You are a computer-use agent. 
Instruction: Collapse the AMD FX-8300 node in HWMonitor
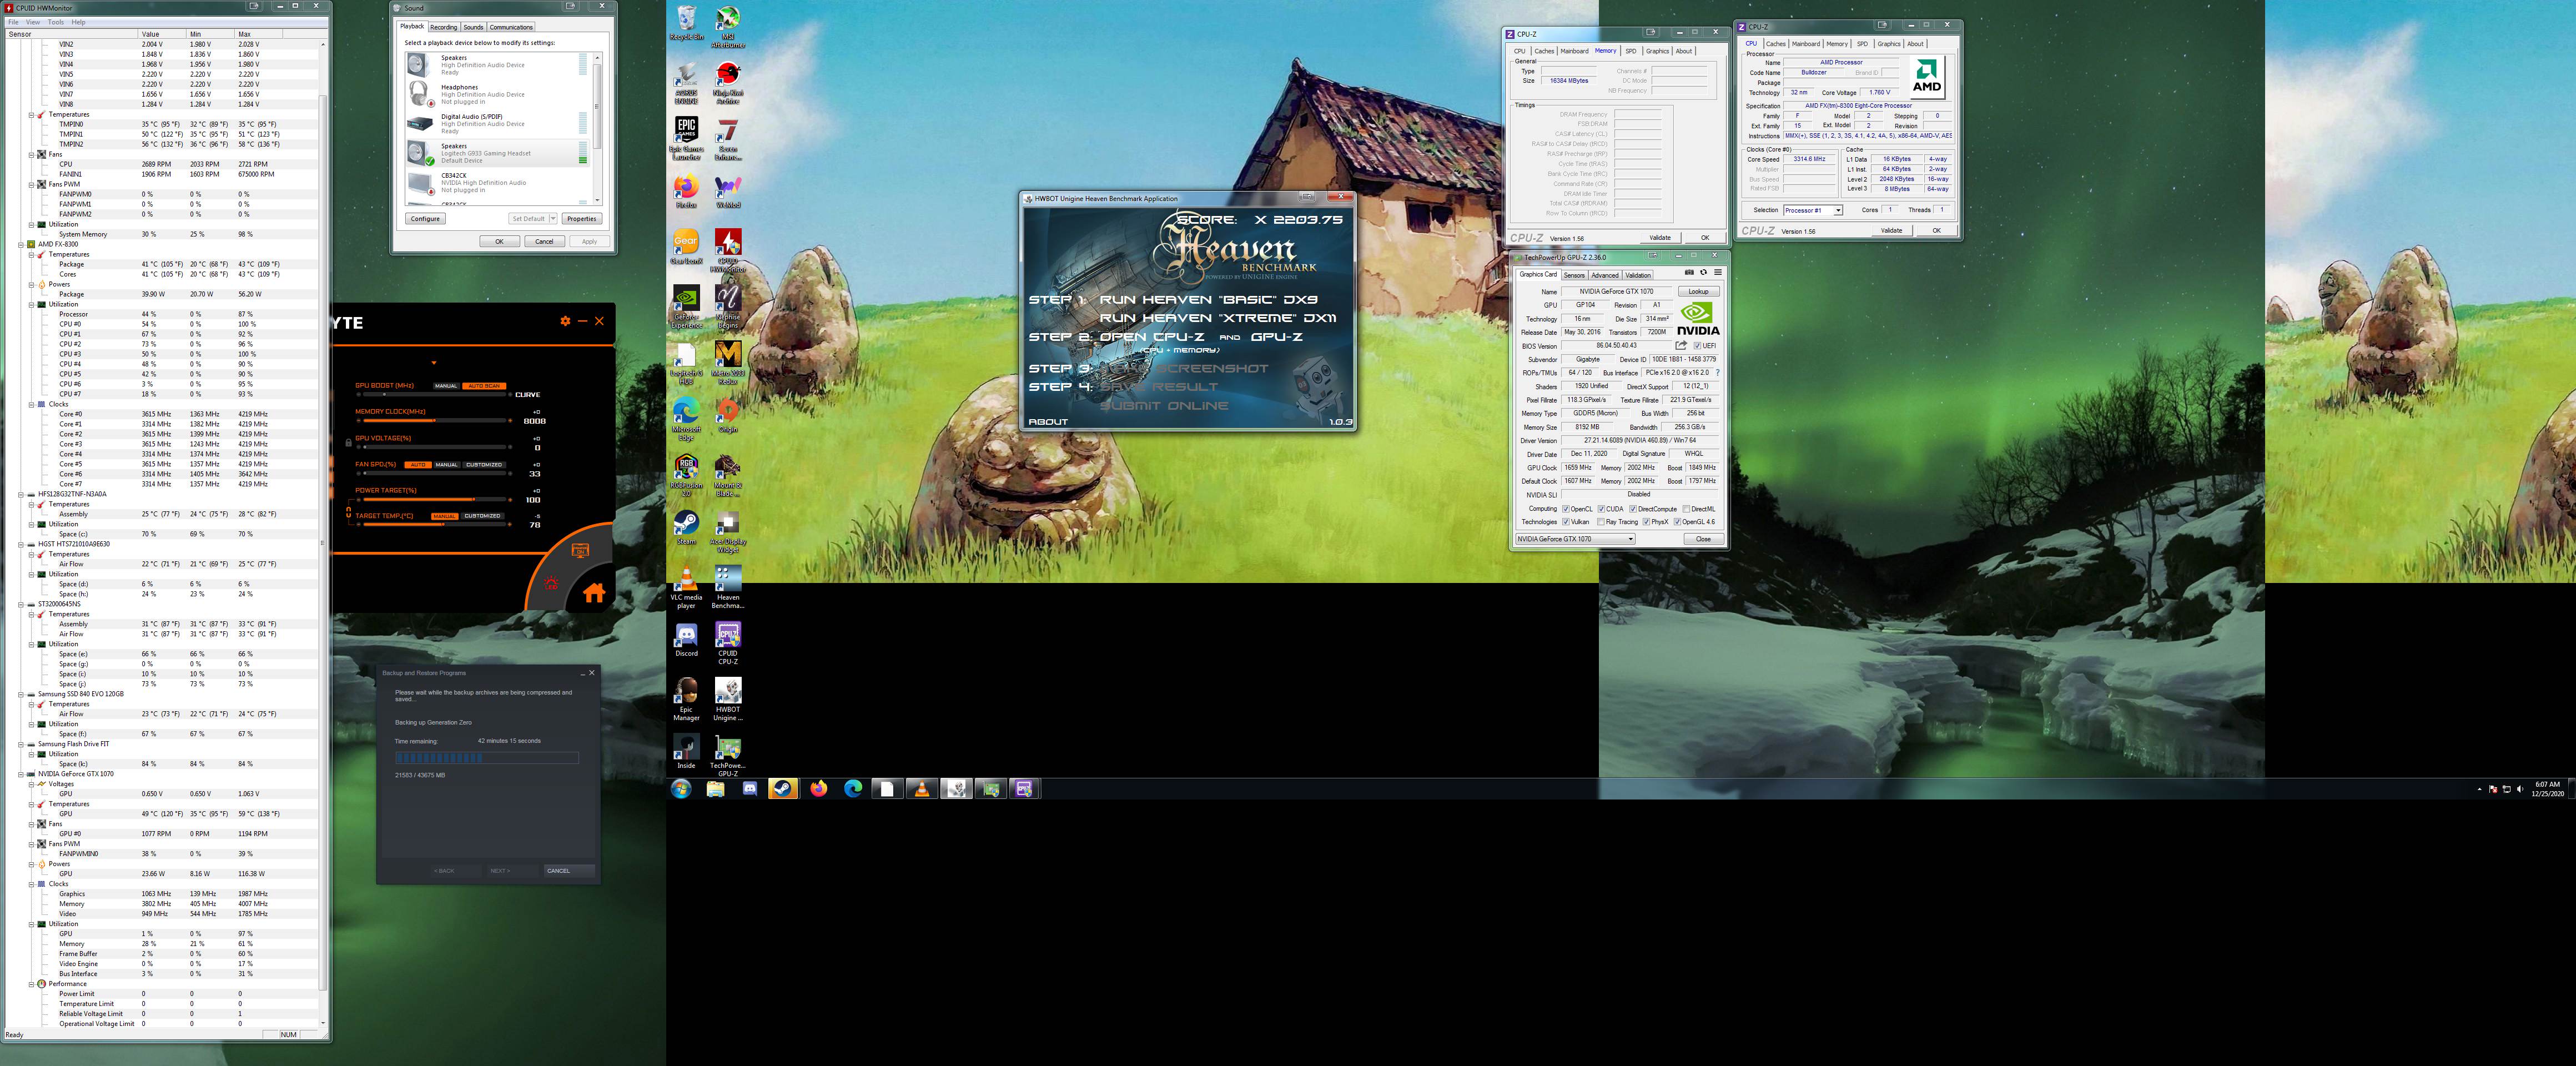point(20,244)
